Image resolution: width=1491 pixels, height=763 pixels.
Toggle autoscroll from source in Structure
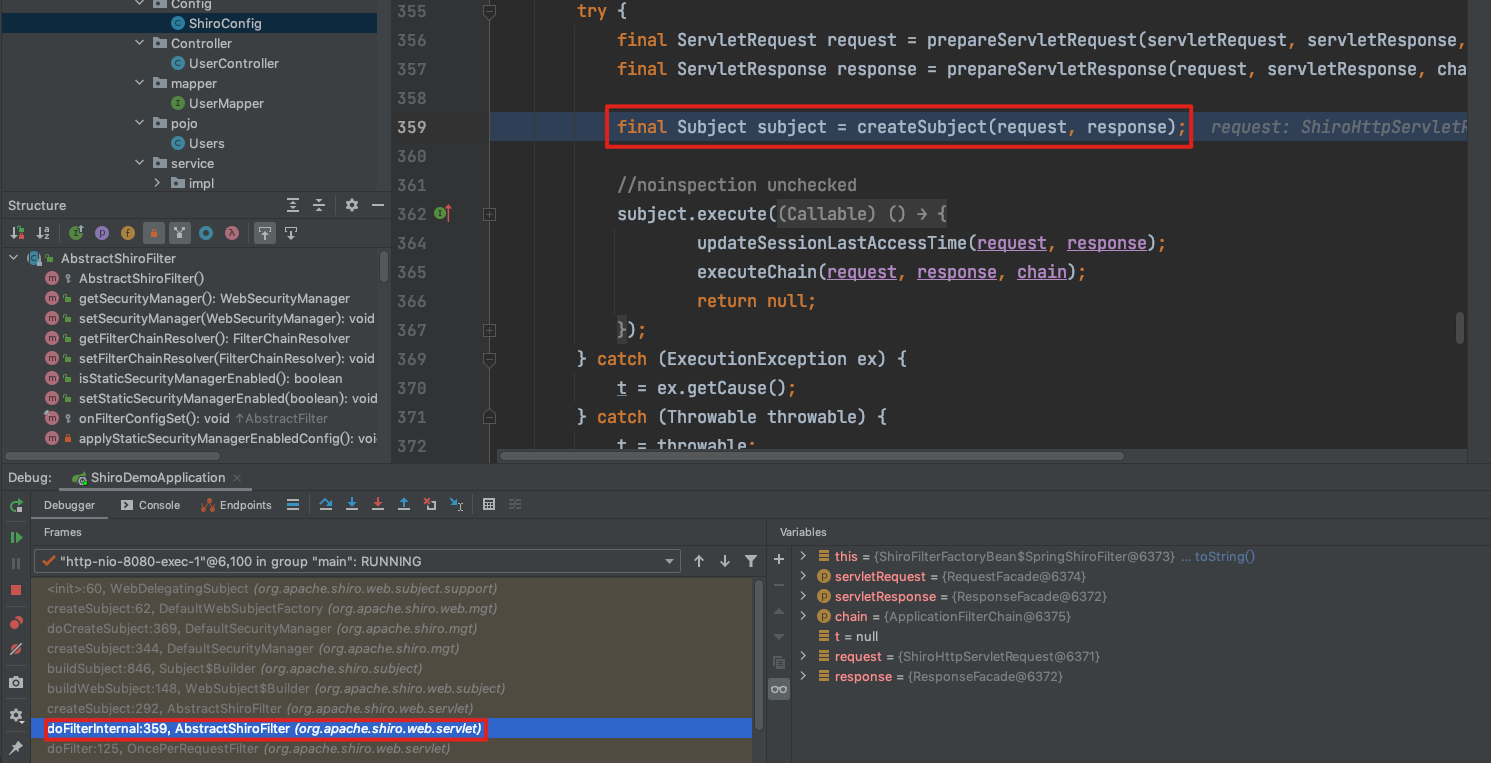(x=291, y=233)
